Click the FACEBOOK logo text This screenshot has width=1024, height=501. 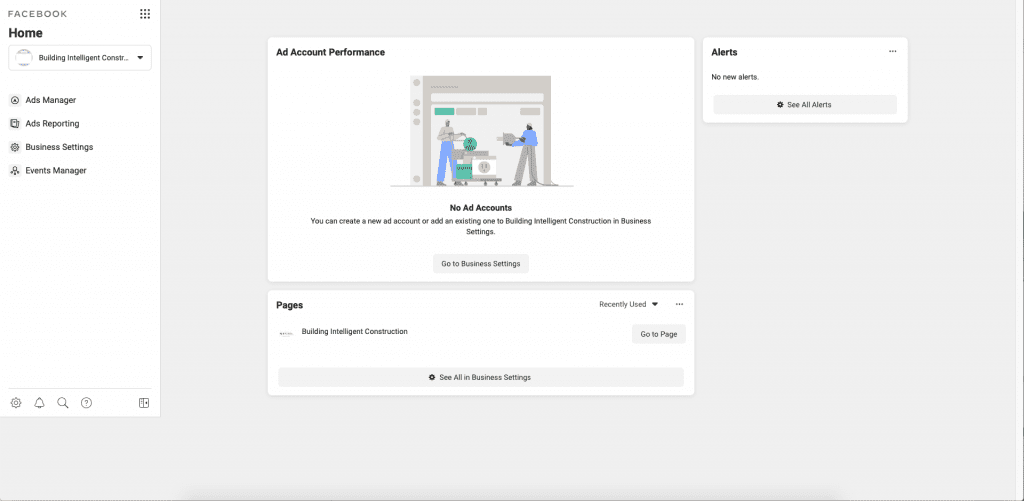[37, 14]
